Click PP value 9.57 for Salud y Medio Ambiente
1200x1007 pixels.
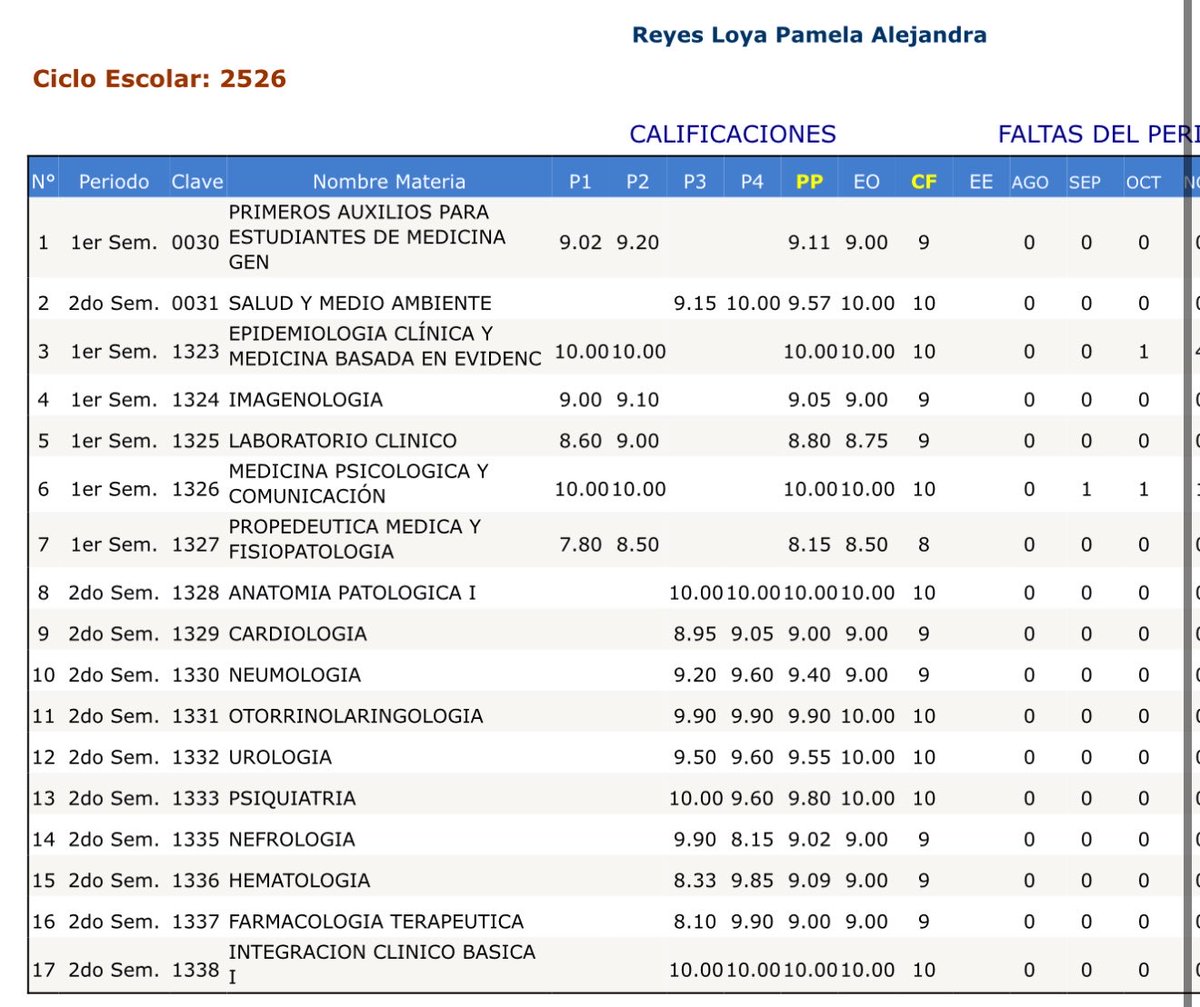tap(809, 303)
